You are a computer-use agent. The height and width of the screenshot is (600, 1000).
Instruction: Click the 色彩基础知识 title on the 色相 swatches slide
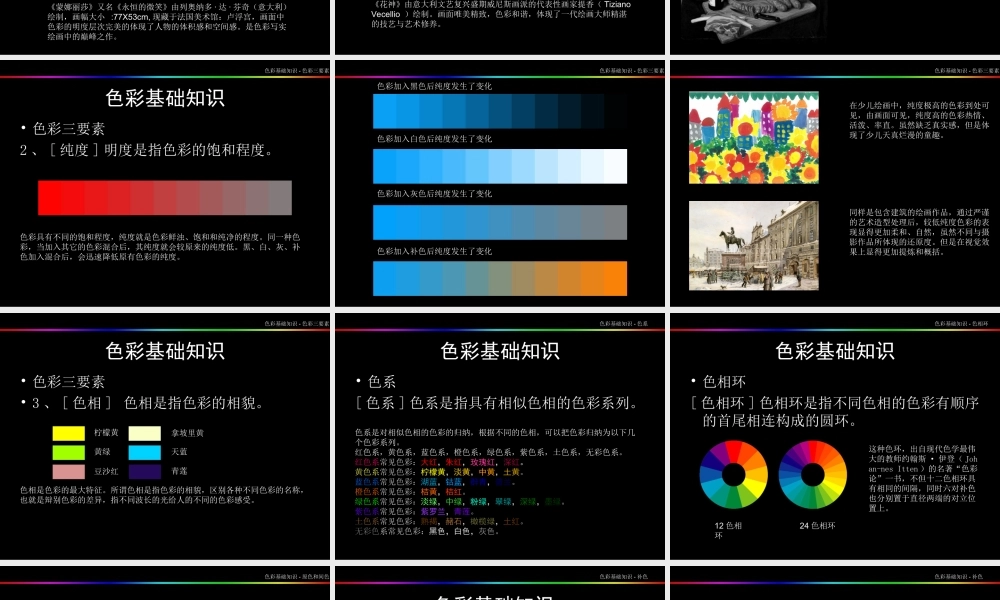coord(165,351)
